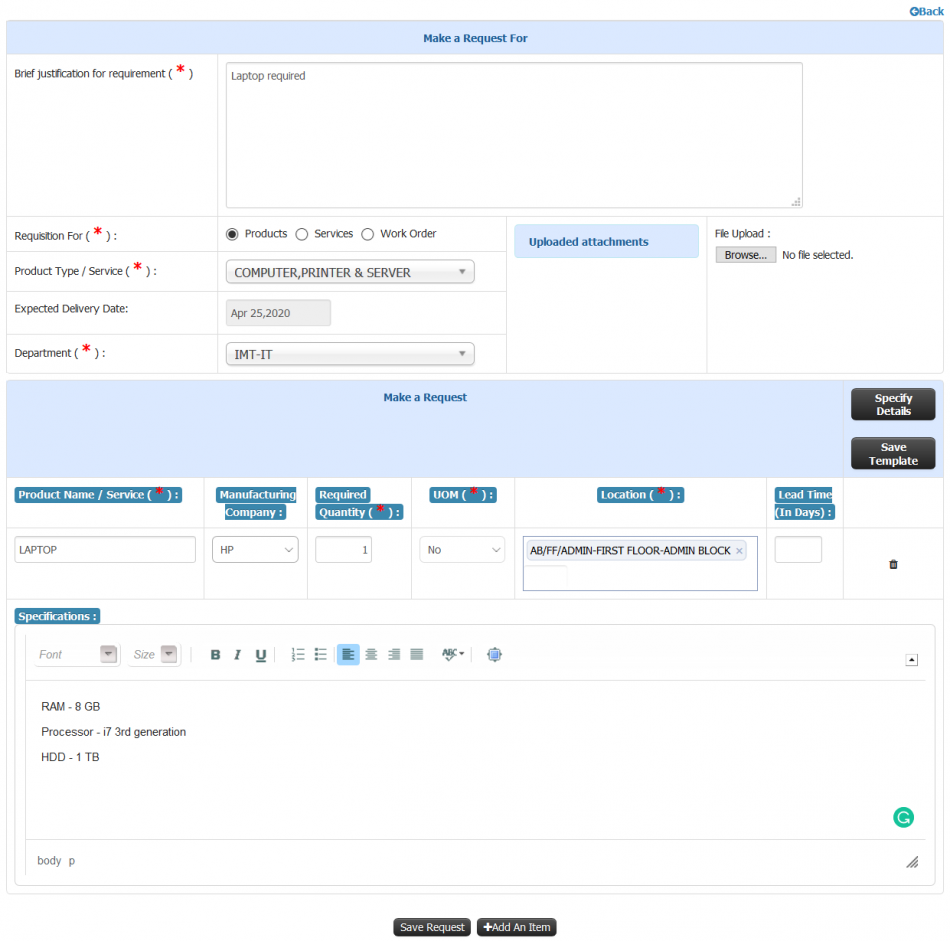
Task: Align text left in editor
Action: (x=348, y=654)
